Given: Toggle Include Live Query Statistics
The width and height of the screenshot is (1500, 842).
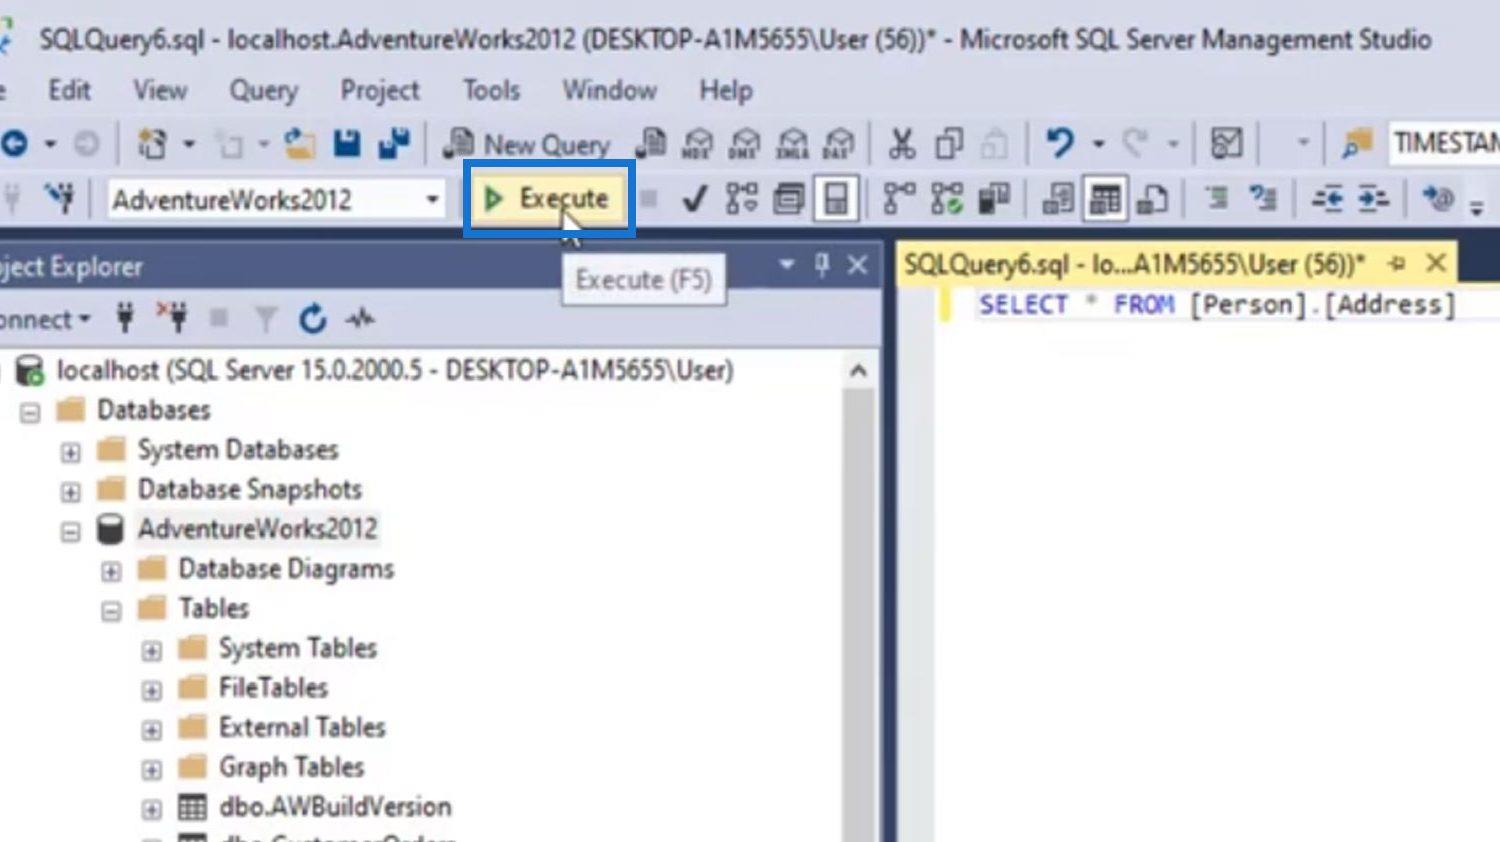Looking at the screenshot, I should pos(946,199).
